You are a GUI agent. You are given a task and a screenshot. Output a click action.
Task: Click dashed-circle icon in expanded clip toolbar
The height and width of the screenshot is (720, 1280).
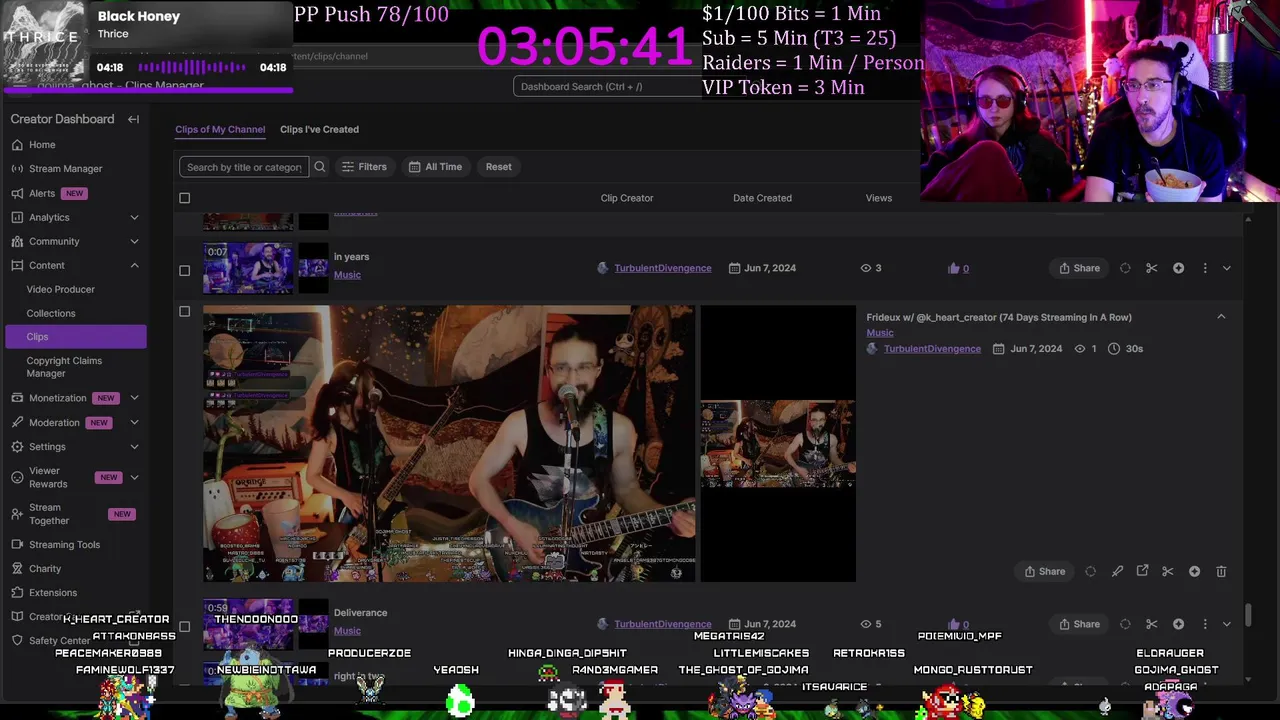point(1091,571)
